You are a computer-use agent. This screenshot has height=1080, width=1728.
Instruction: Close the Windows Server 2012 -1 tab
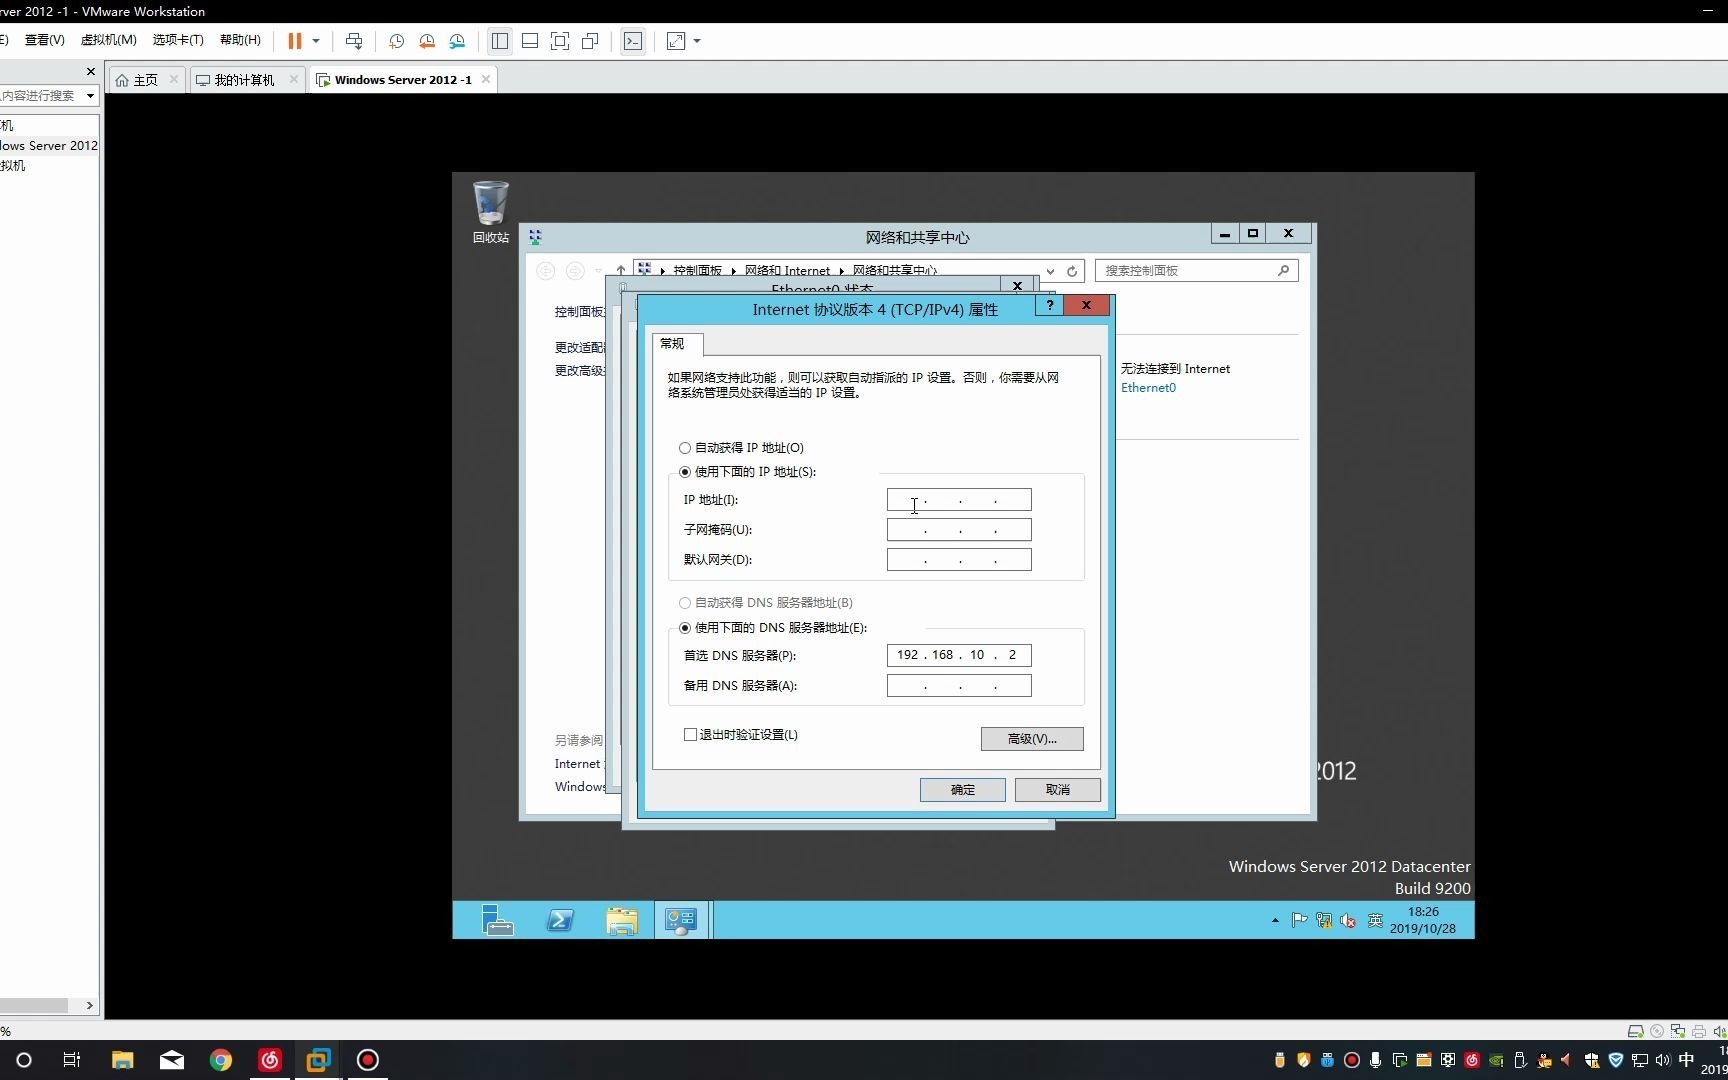click(x=486, y=79)
